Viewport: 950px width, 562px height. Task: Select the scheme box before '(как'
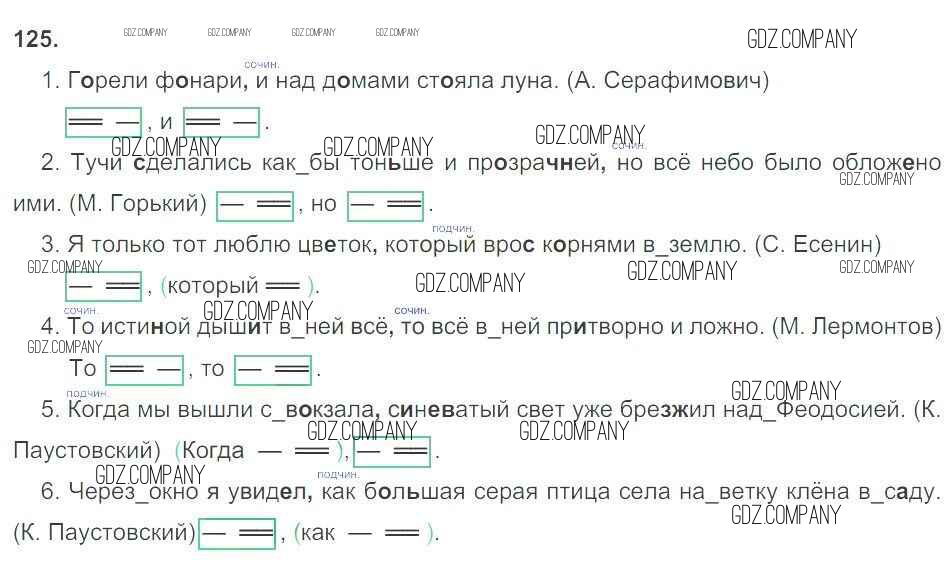pyautogui.click(x=237, y=534)
